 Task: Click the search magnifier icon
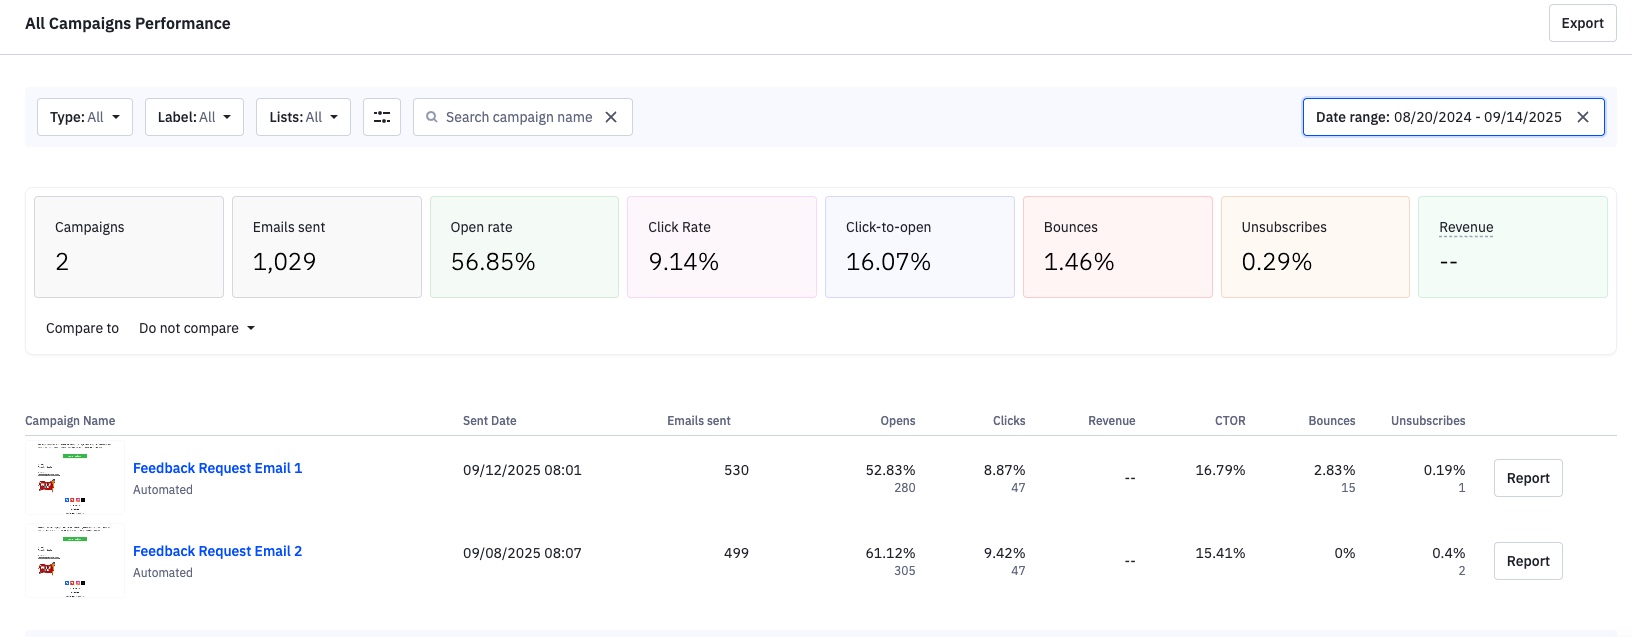tap(432, 117)
